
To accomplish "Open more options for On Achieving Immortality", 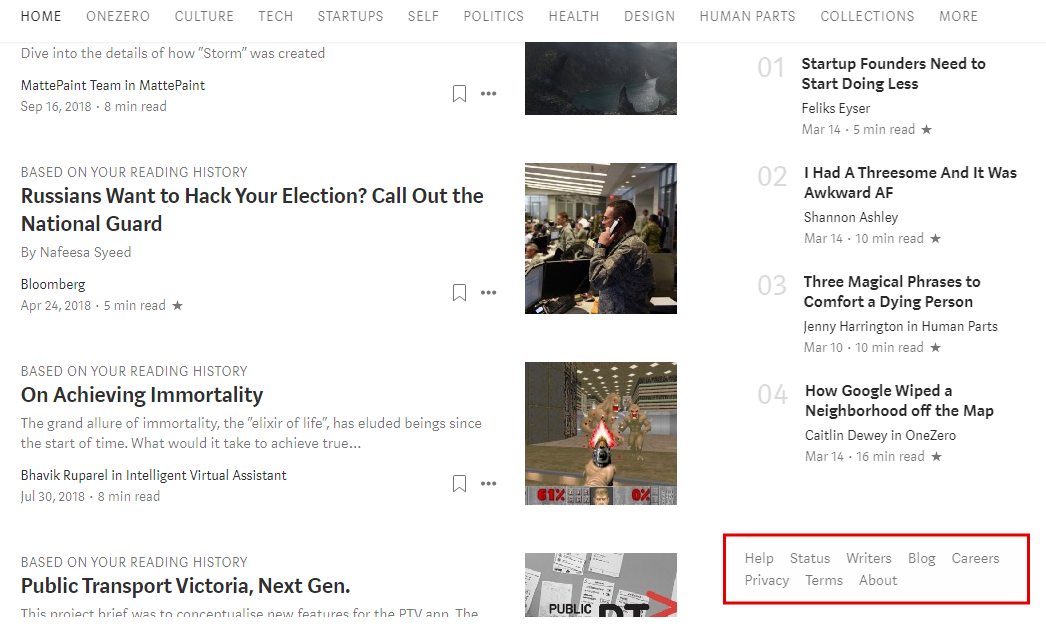I will (488, 484).
